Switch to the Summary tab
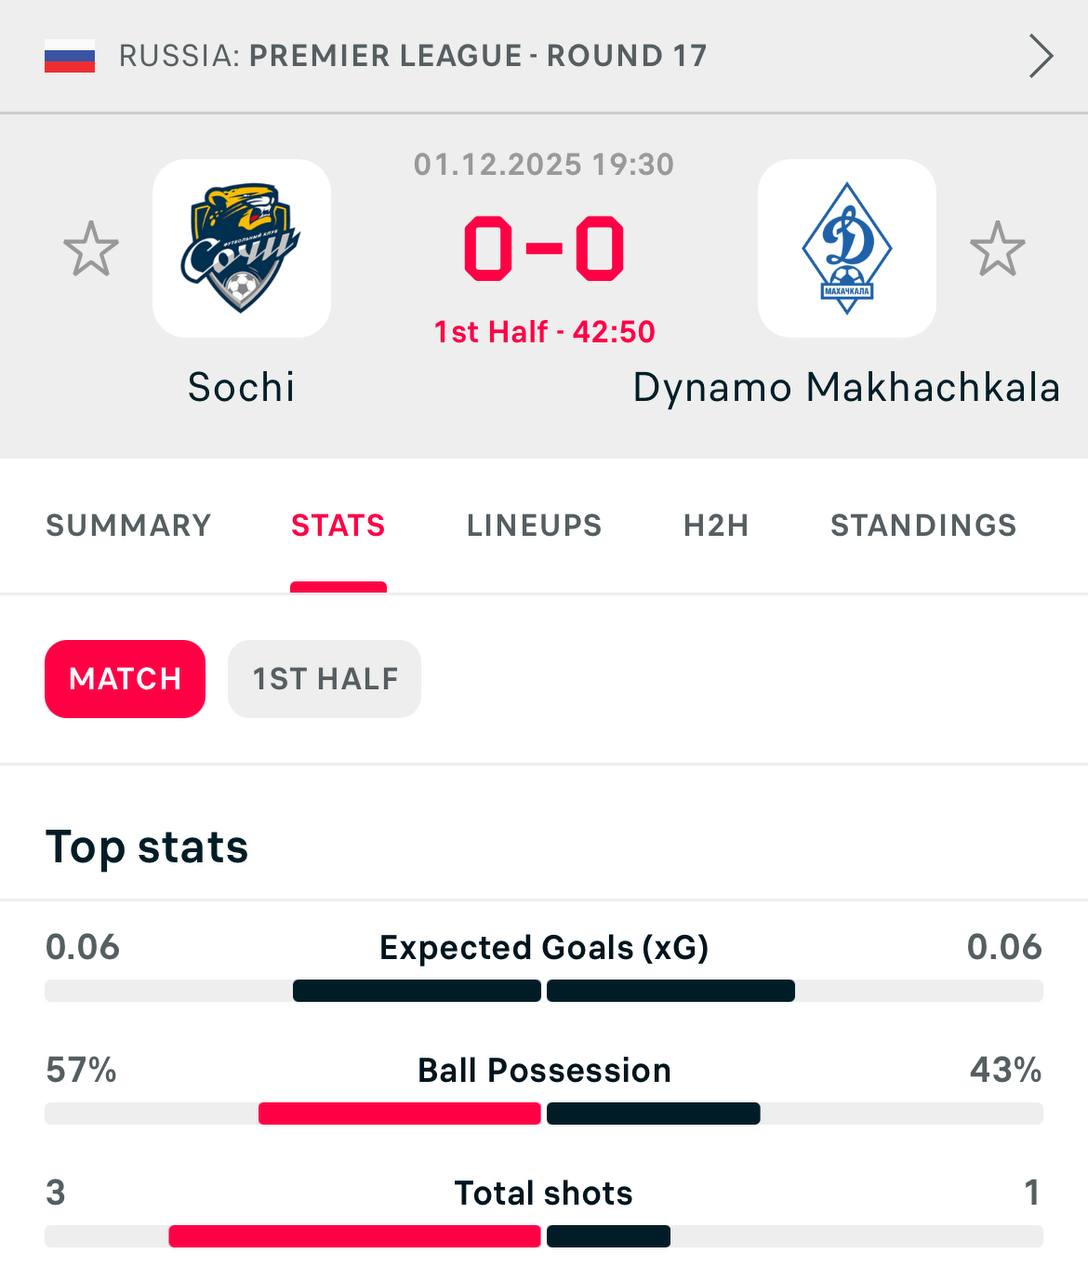The height and width of the screenshot is (1280, 1088). click(x=129, y=525)
